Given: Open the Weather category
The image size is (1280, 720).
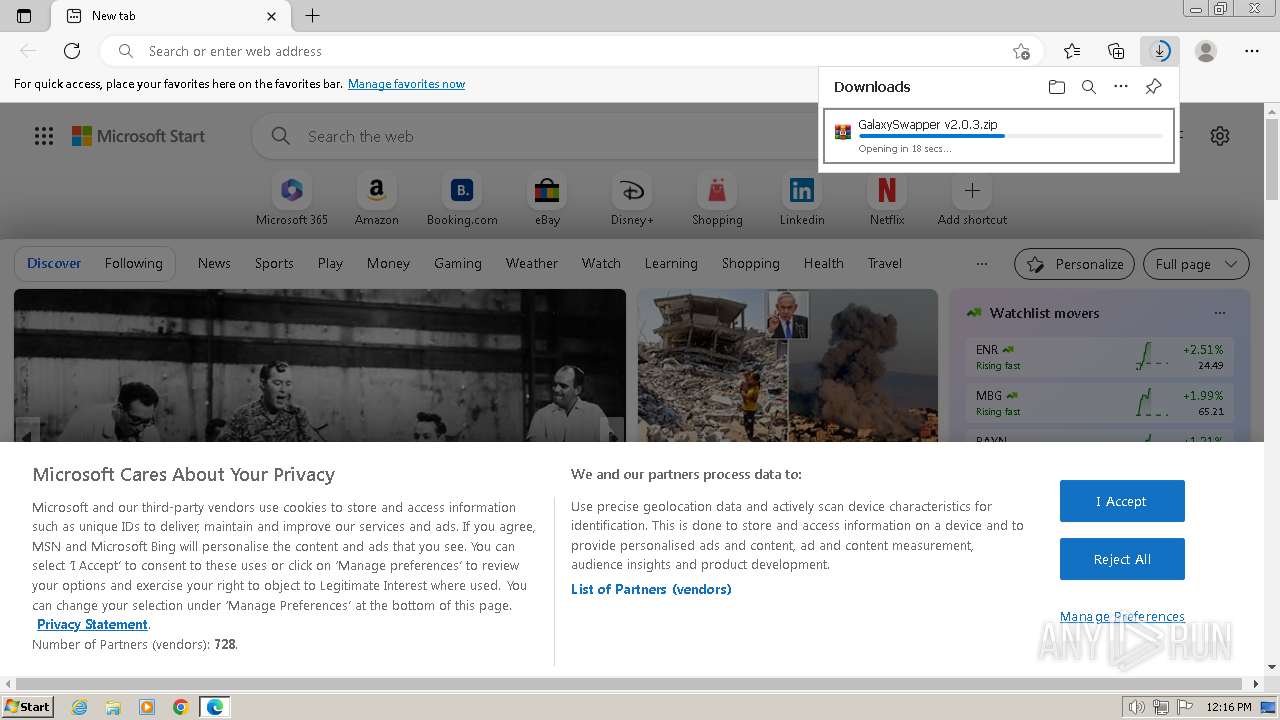Looking at the screenshot, I should pyautogui.click(x=531, y=263).
